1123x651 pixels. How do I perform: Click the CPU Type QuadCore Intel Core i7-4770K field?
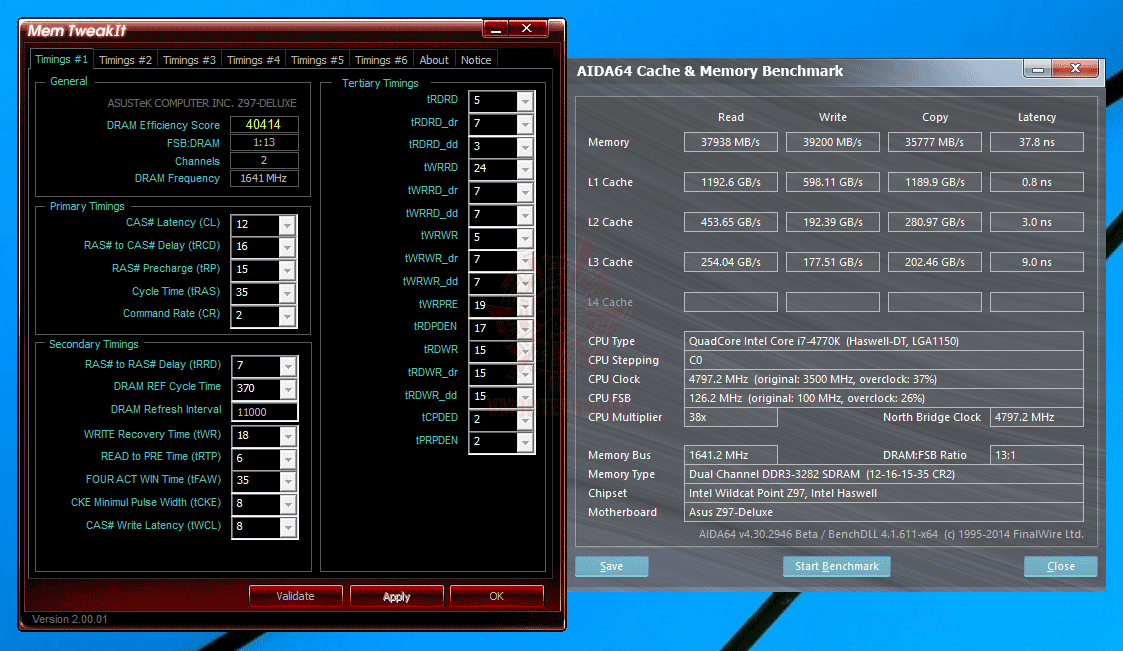point(884,341)
